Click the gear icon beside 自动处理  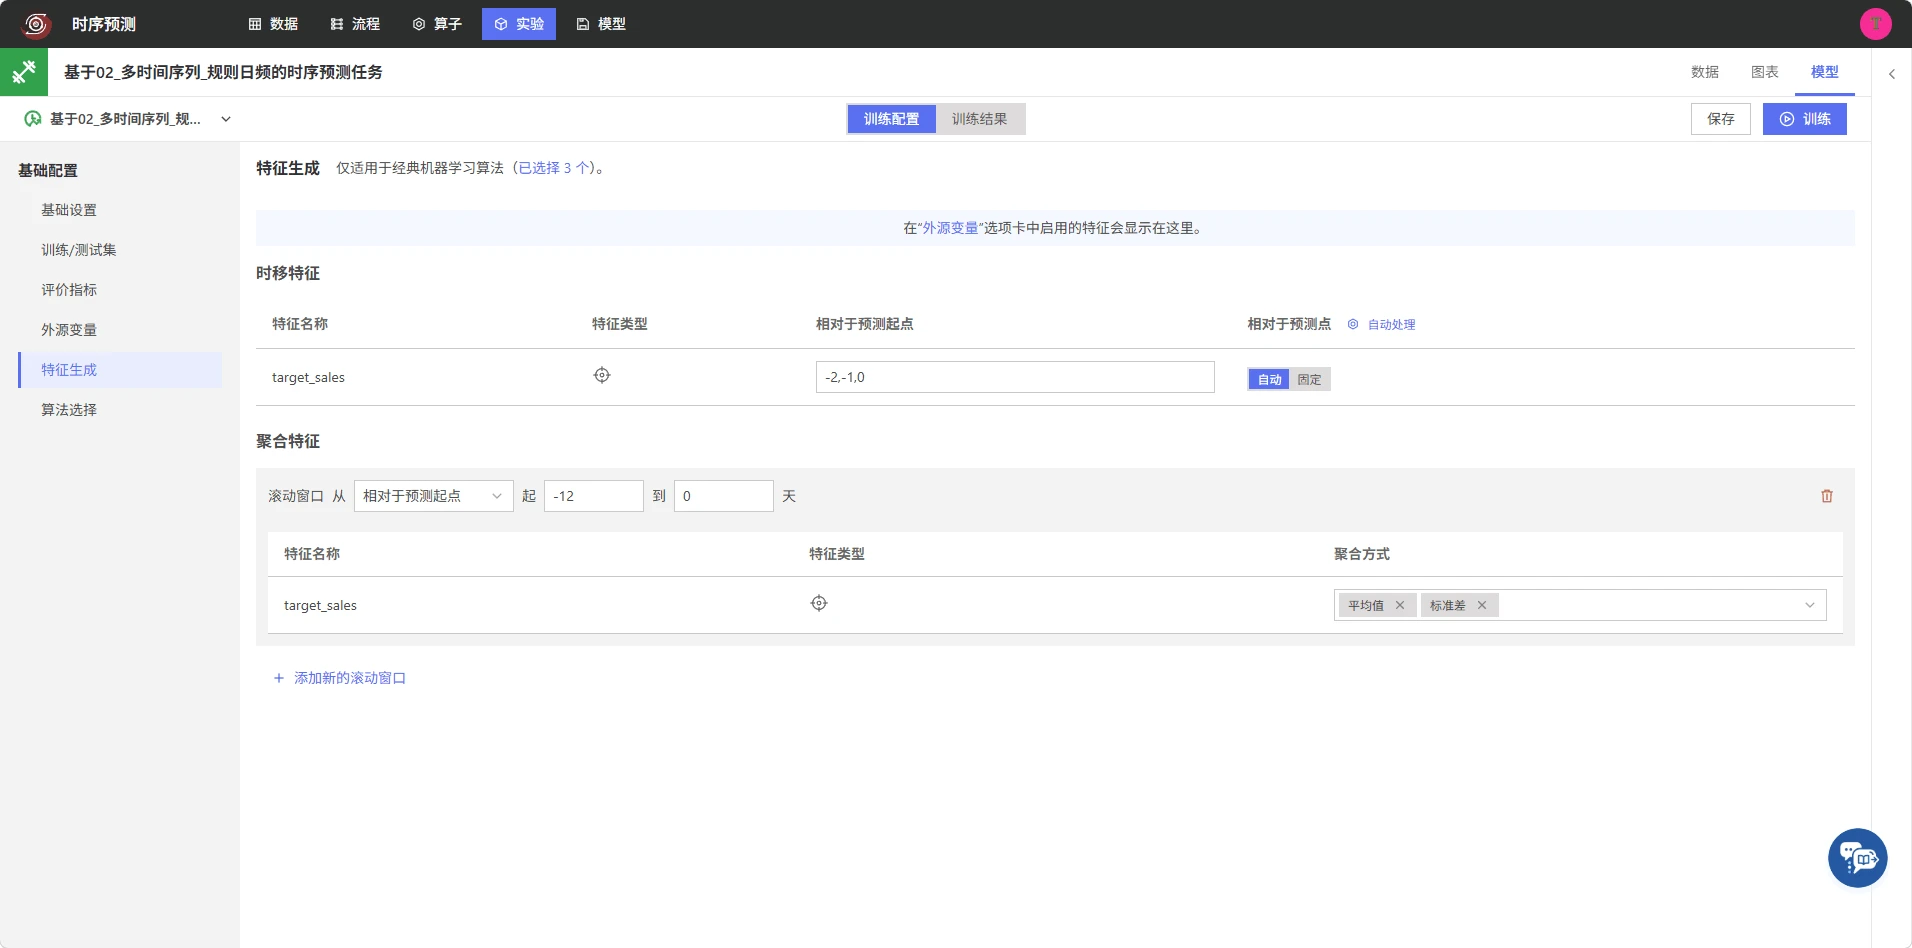click(x=1353, y=324)
